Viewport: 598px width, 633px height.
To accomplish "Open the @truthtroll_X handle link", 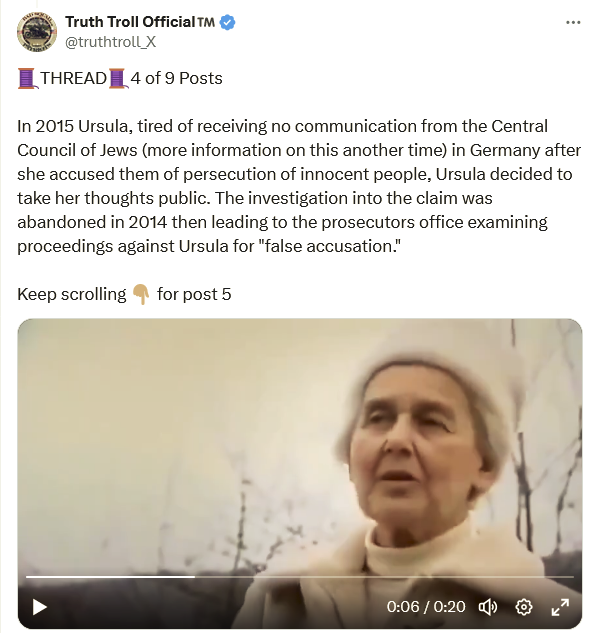I will 111,42.
